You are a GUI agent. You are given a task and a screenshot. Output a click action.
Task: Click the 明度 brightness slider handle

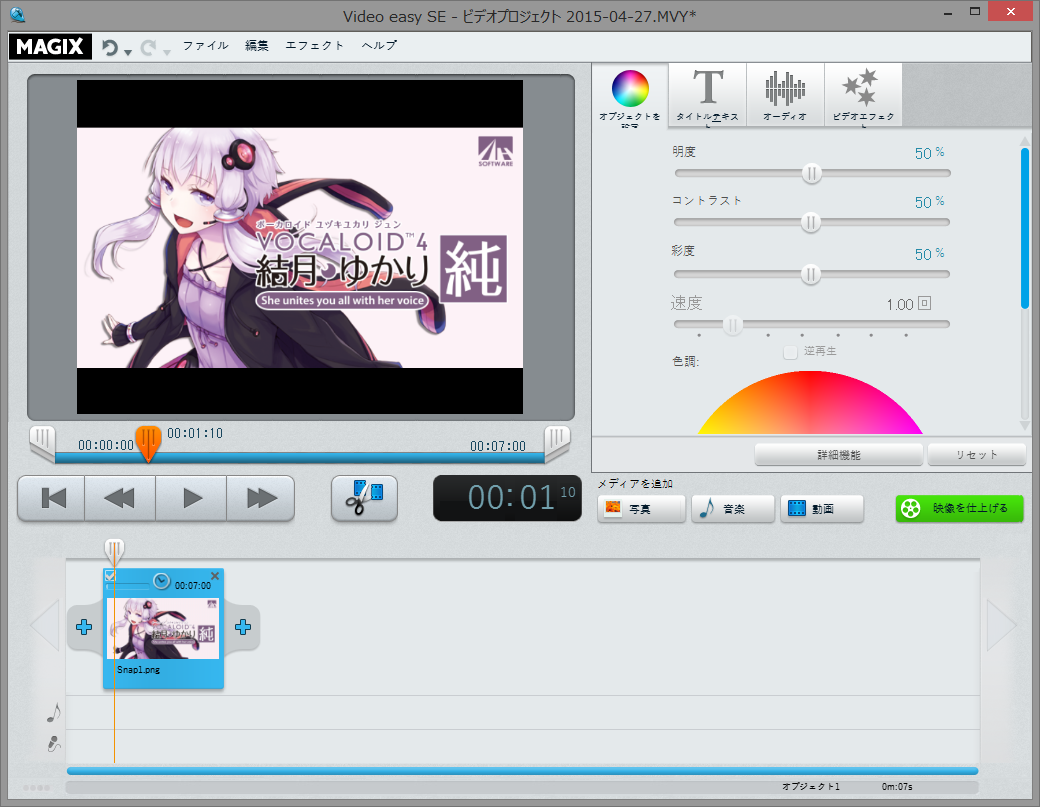pos(811,173)
